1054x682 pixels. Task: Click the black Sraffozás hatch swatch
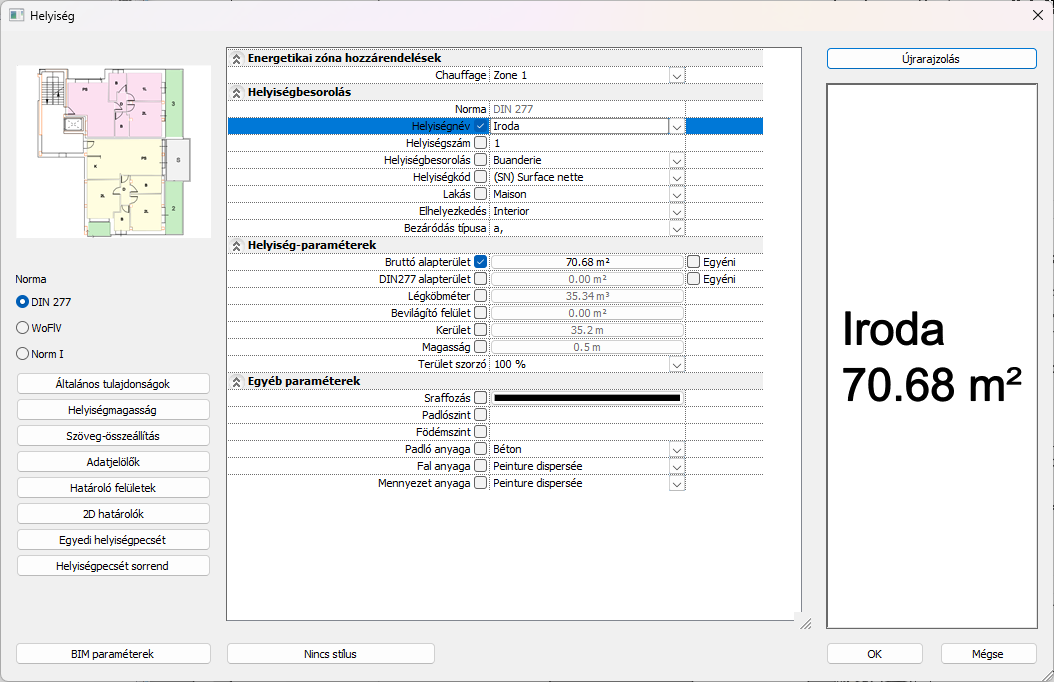(x=587, y=398)
